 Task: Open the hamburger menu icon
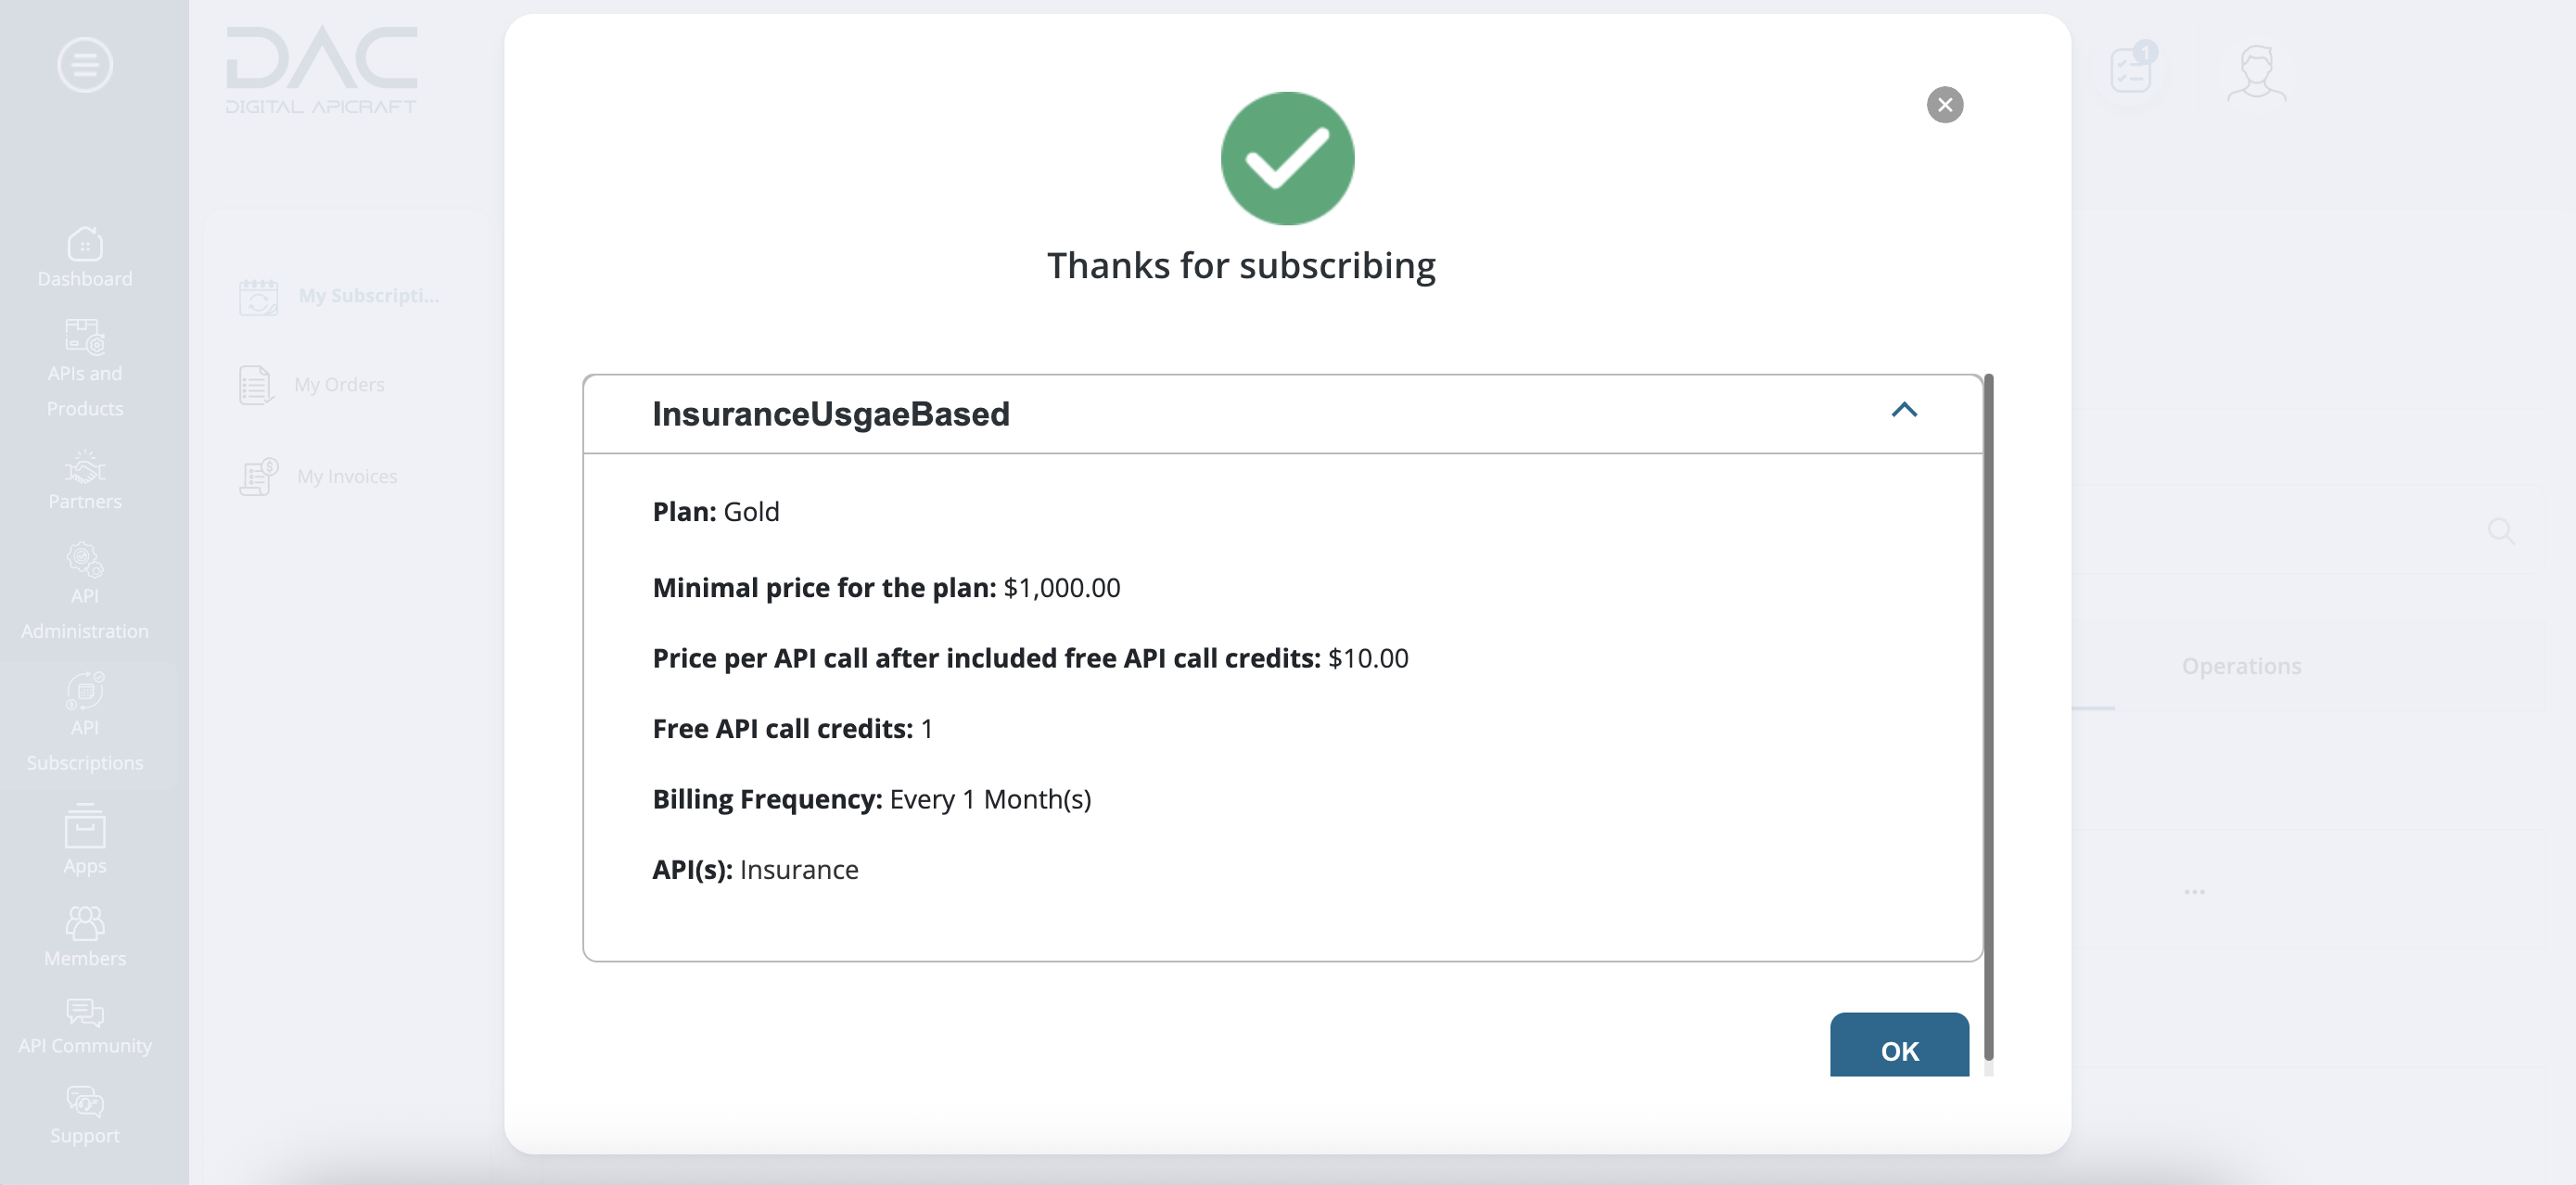click(x=85, y=65)
